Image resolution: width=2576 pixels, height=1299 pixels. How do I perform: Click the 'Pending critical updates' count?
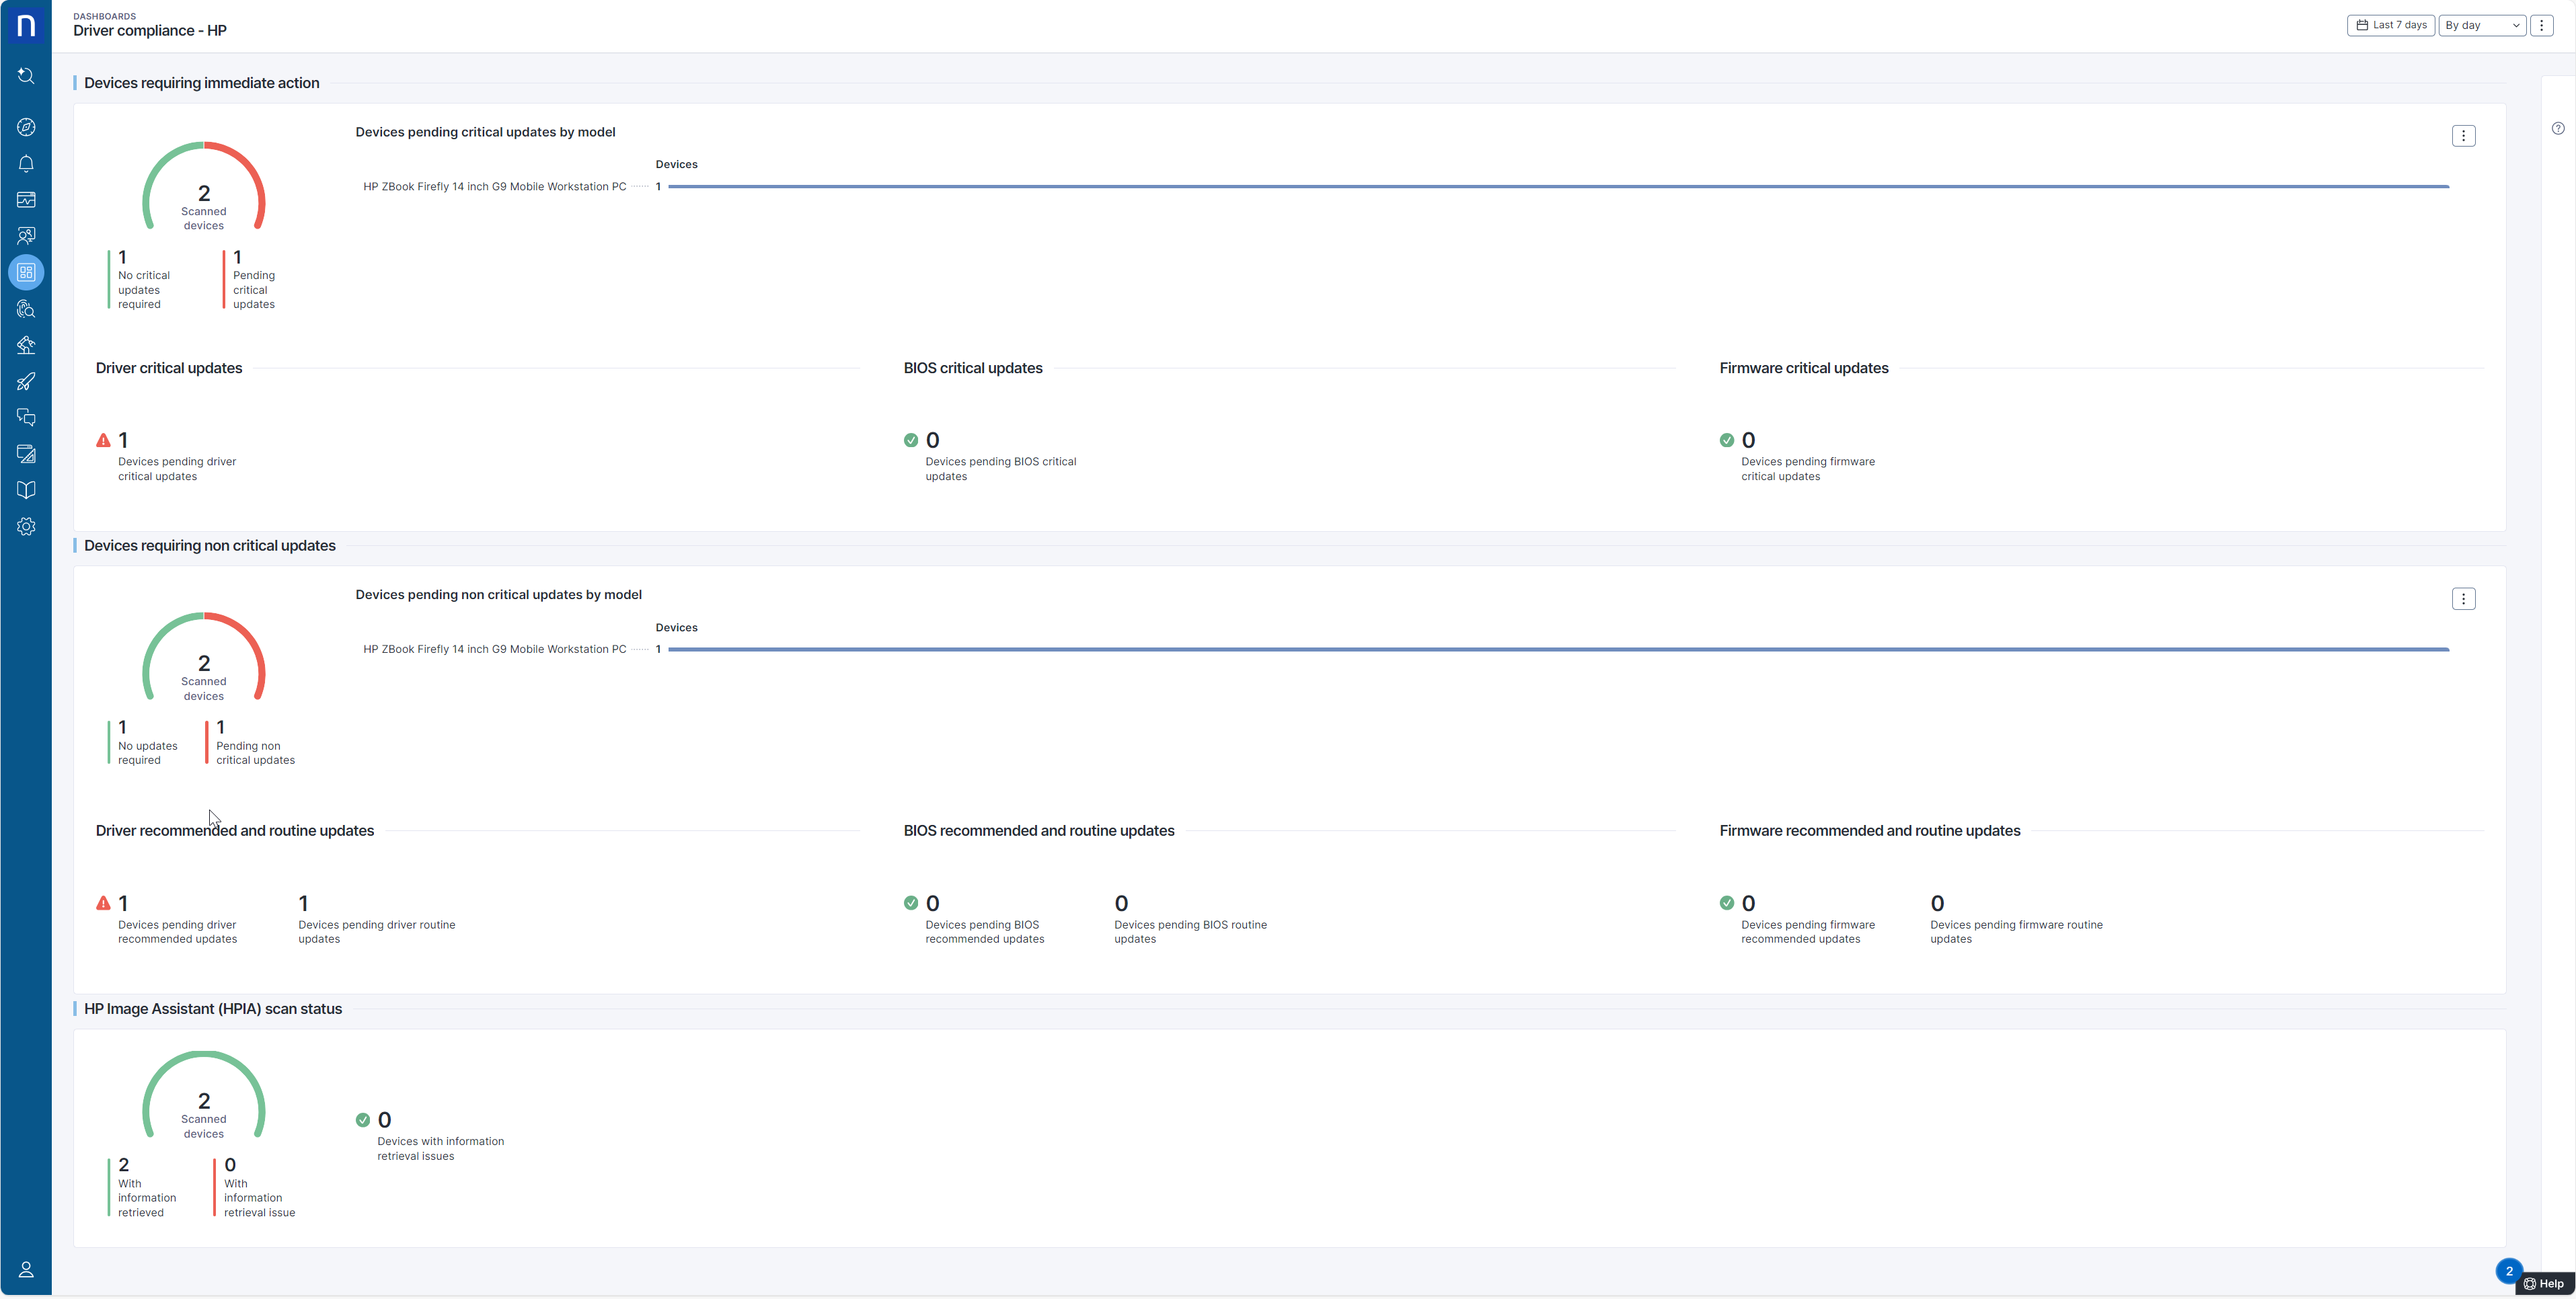[237, 257]
